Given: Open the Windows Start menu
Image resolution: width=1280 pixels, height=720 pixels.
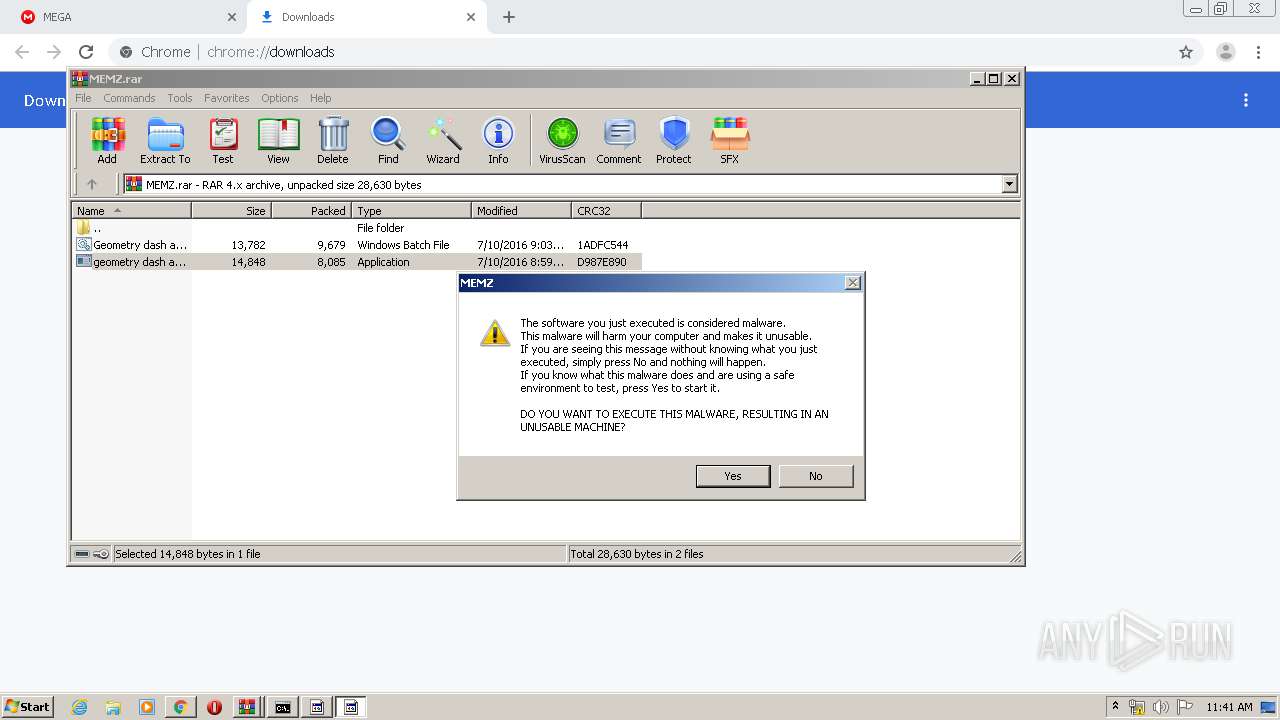Looking at the screenshot, I should pyautogui.click(x=27, y=706).
